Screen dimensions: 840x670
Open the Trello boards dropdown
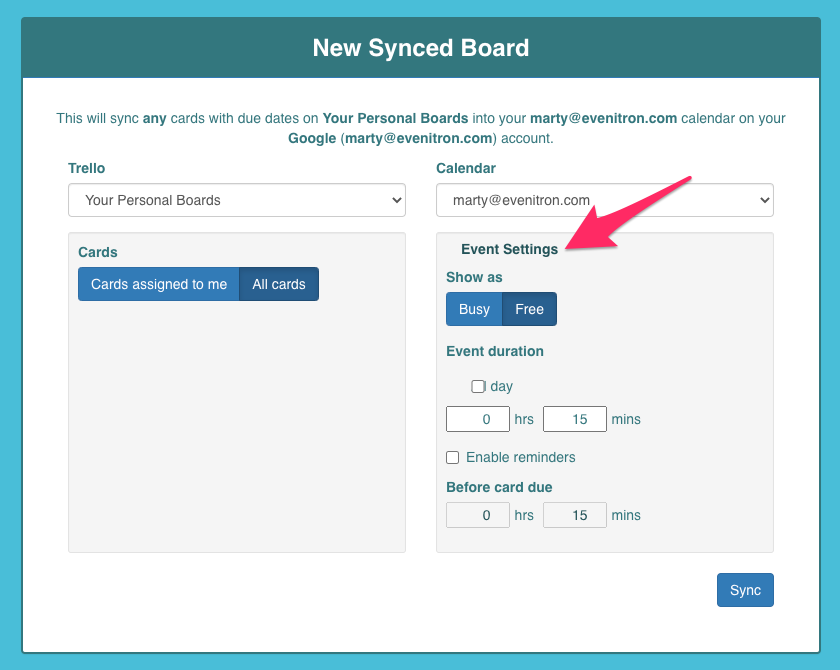coord(237,200)
